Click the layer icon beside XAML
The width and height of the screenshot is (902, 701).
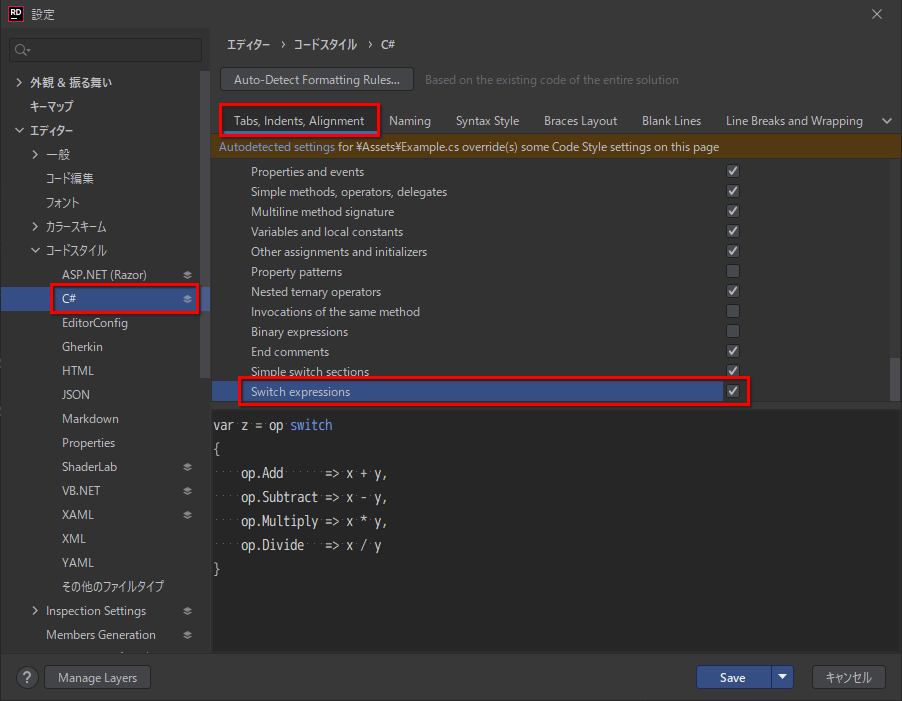pyautogui.click(x=188, y=515)
